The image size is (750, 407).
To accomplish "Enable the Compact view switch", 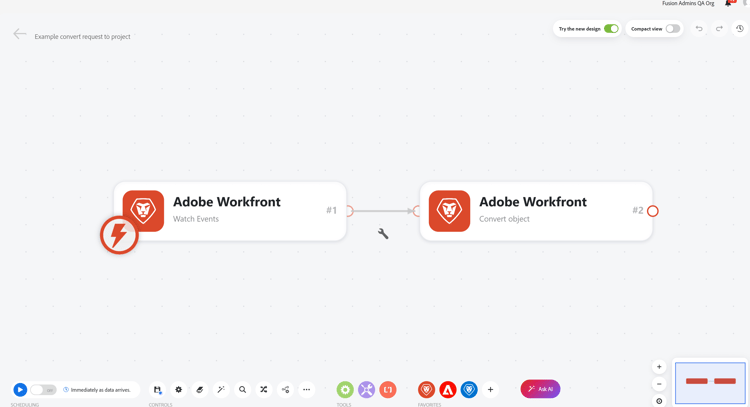I will pos(673,29).
